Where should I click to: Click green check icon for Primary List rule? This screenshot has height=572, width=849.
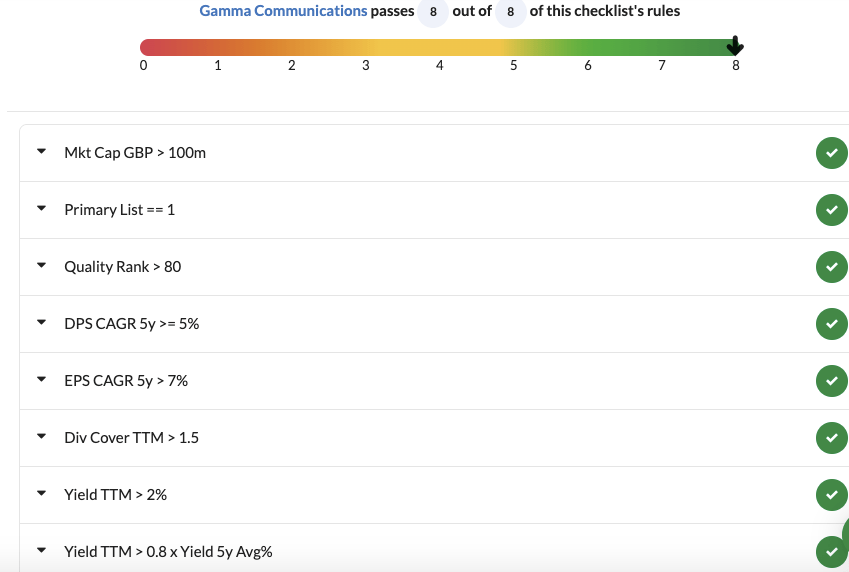(831, 210)
